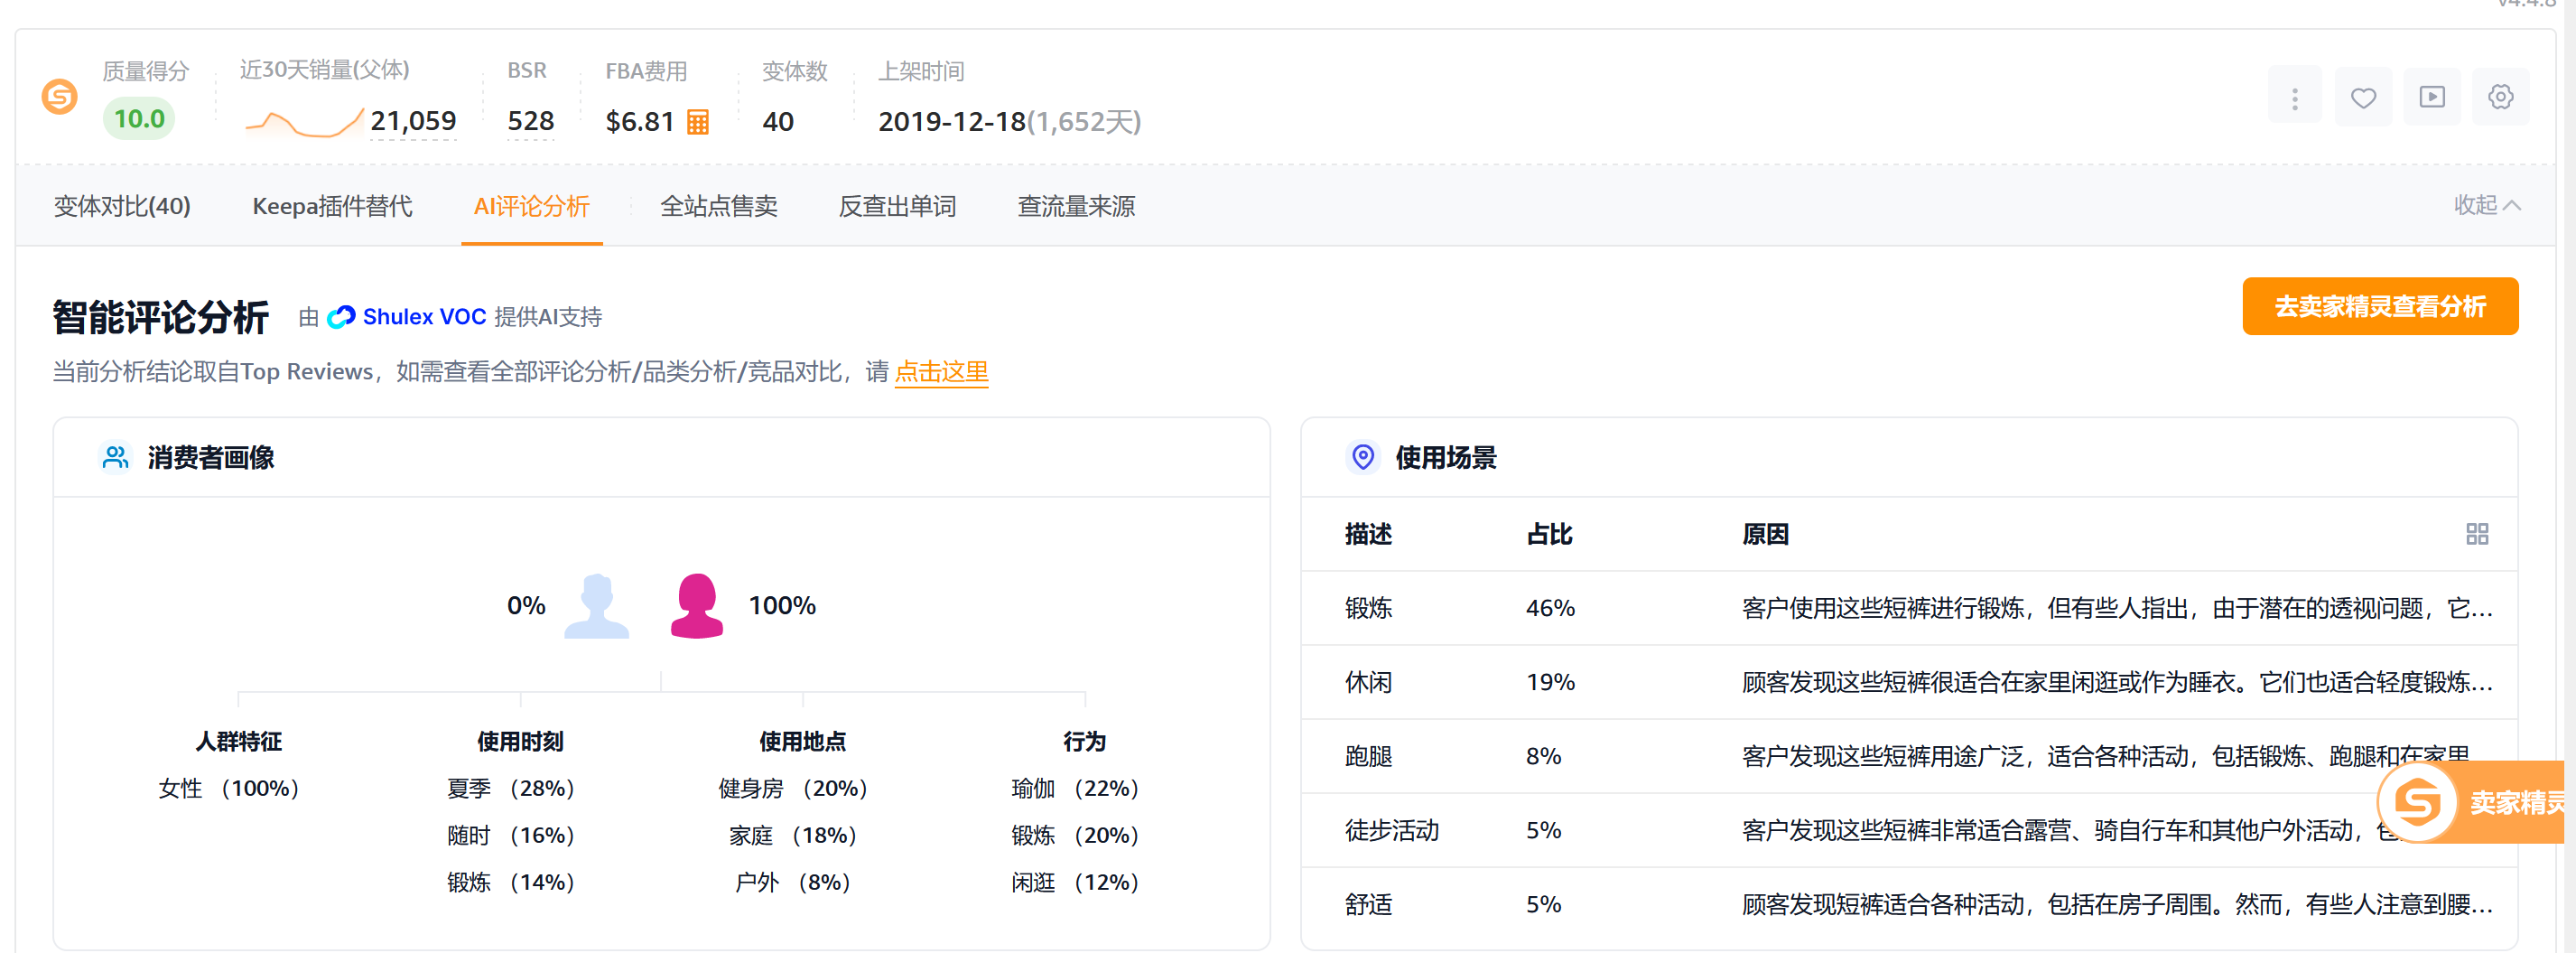Open the settings gear icon
This screenshot has width=2576, height=953.
point(2500,98)
